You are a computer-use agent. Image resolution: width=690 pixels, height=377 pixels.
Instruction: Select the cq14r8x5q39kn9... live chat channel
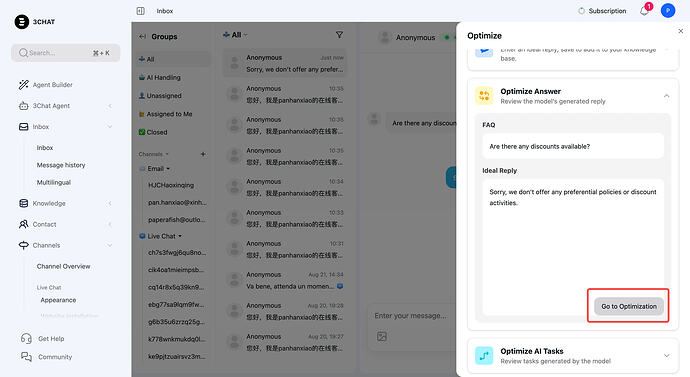[176, 287]
